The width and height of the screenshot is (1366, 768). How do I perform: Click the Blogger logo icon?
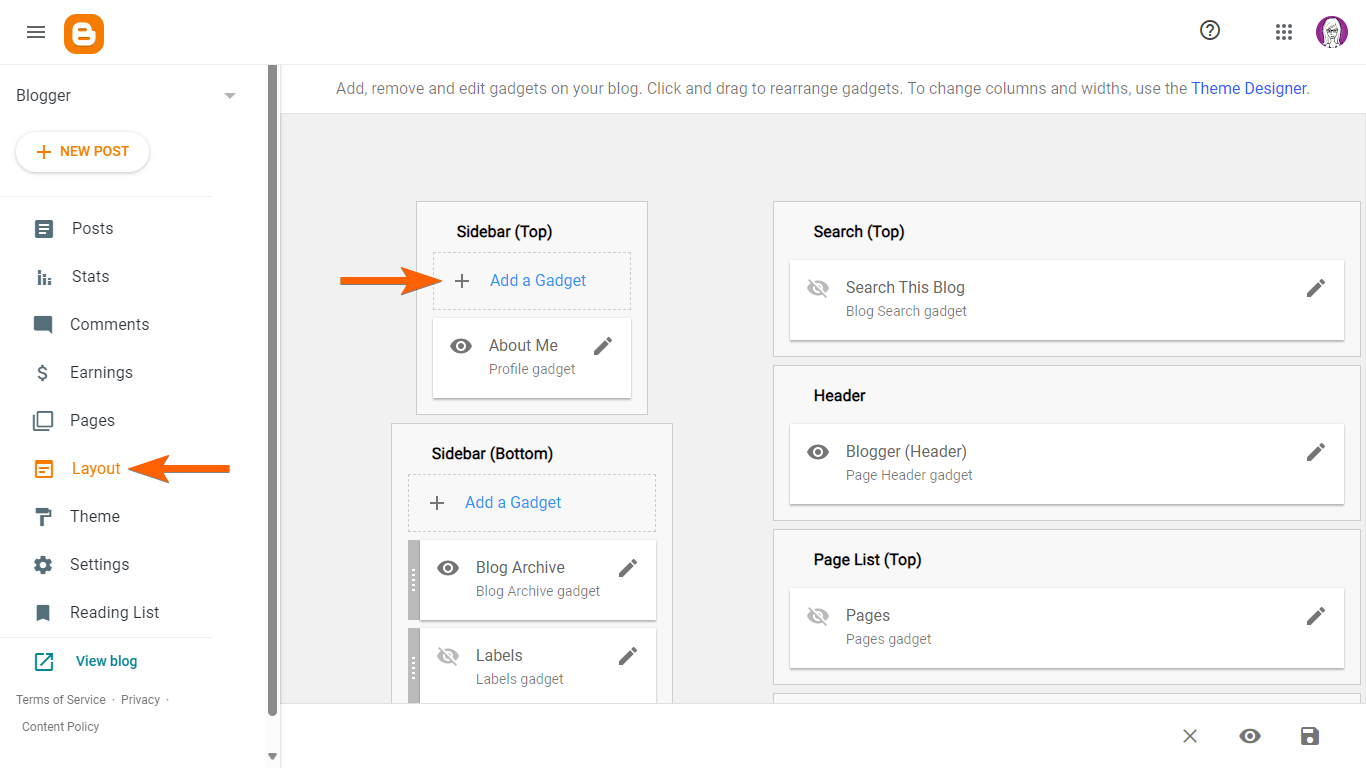[x=84, y=34]
